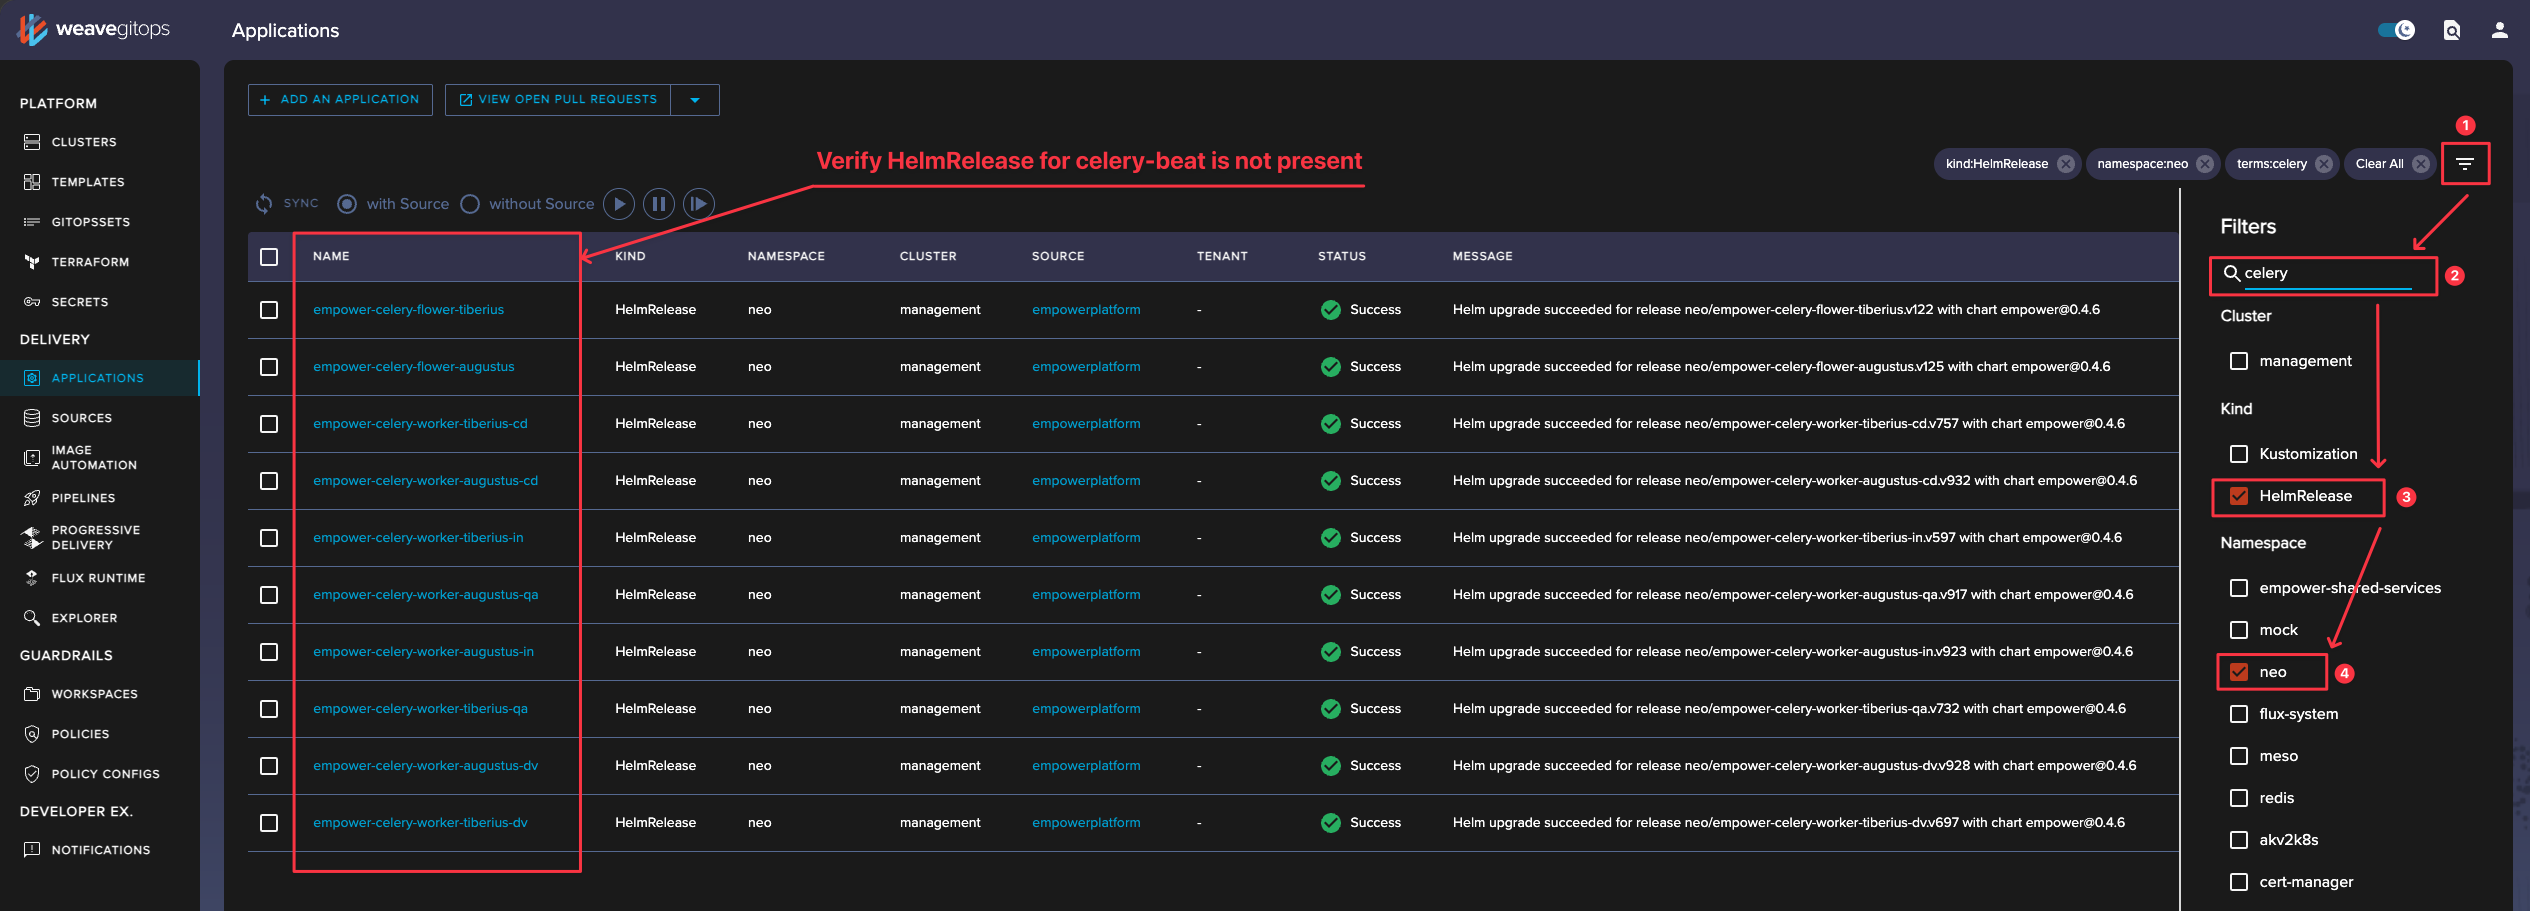Click the Sync button
Image resolution: width=2530 pixels, height=911 pixels.
(x=287, y=203)
